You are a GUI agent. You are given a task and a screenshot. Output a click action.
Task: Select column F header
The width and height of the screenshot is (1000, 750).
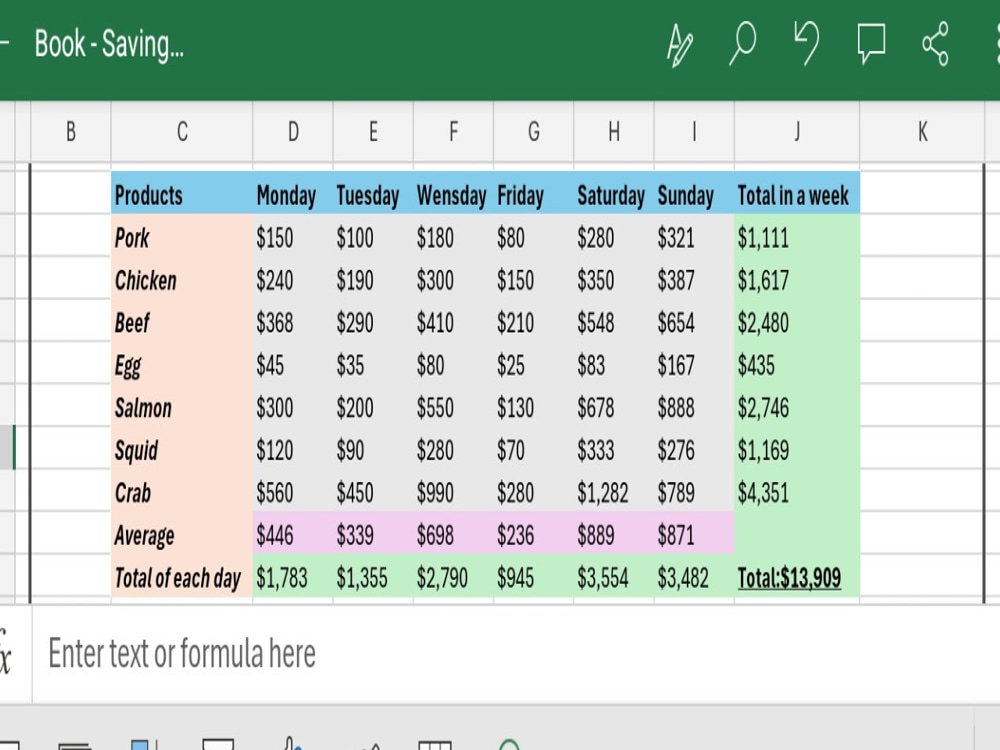(453, 132)
